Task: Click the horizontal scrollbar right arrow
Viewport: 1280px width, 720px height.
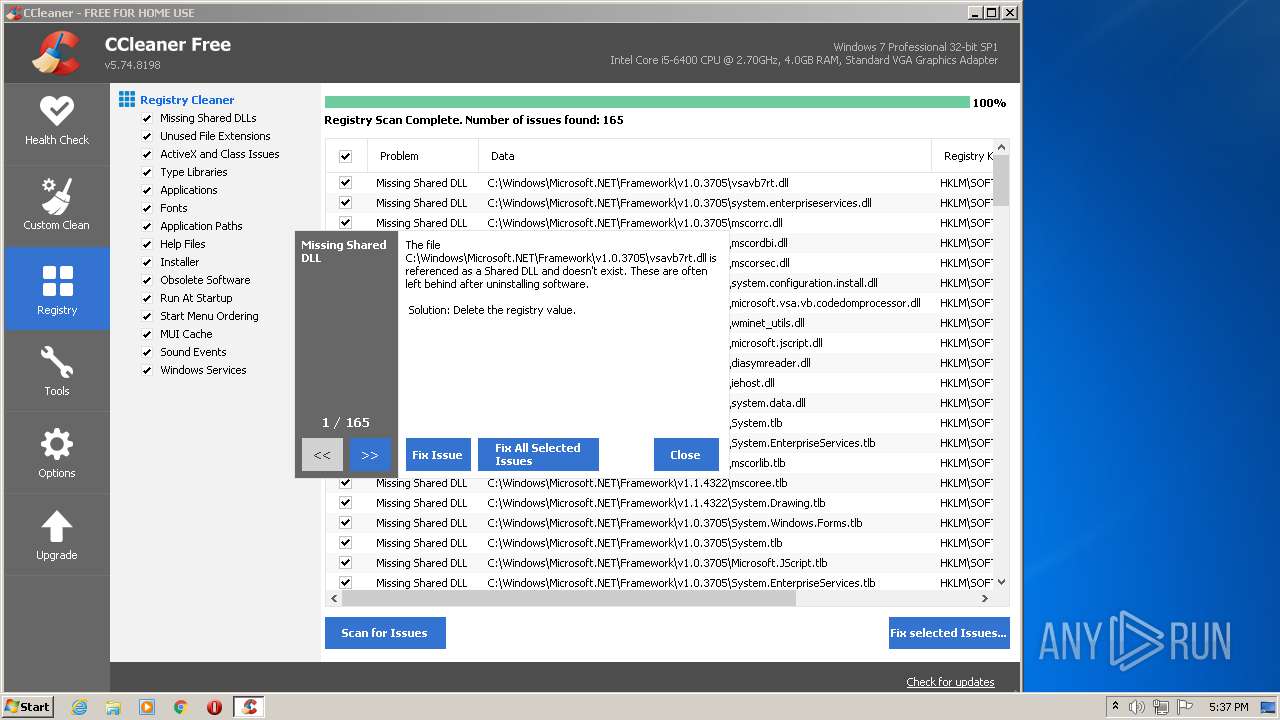Action: coord(985,598)
